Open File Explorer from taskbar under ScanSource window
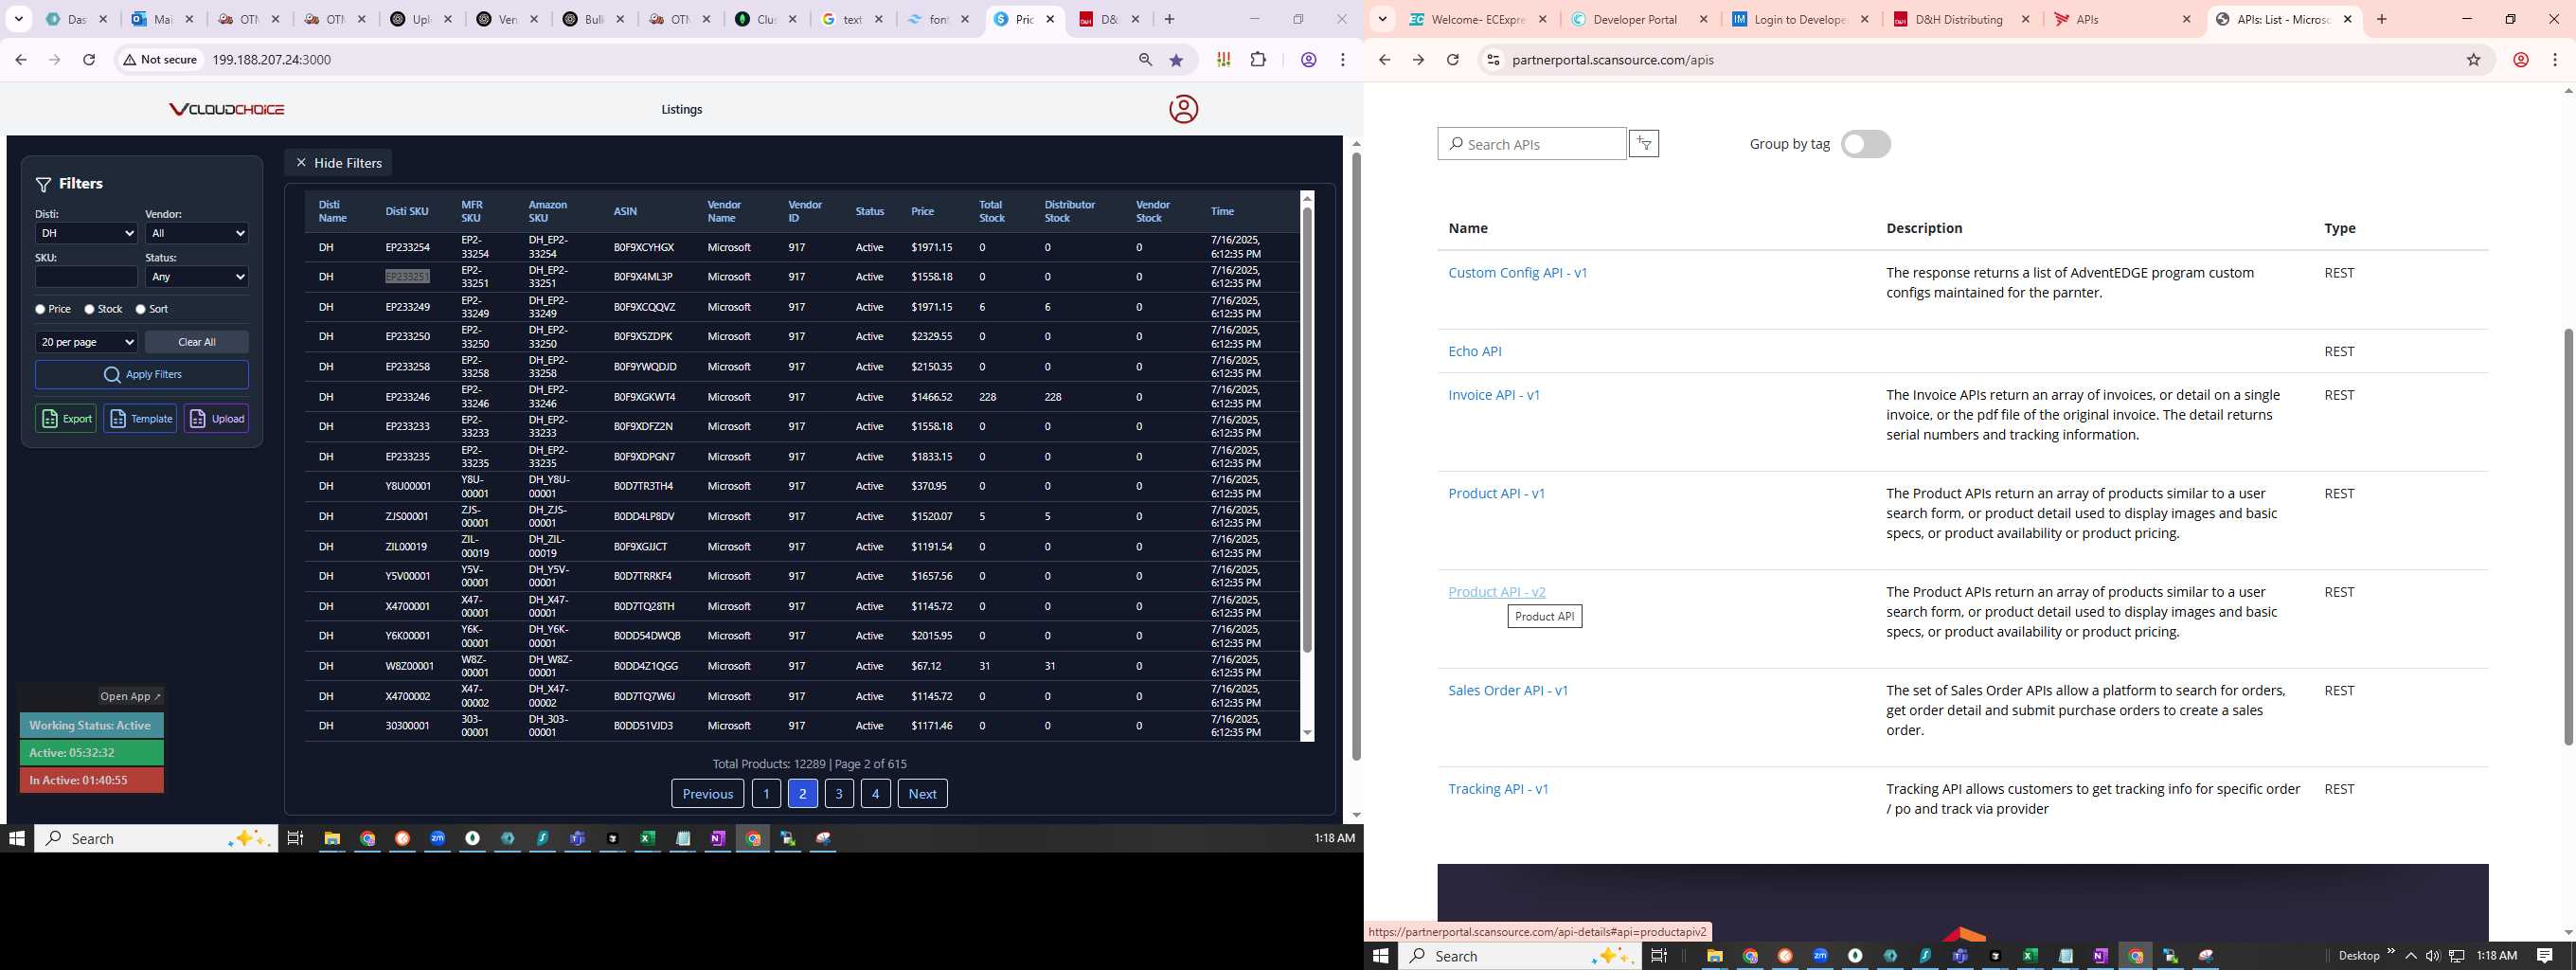The image size is (2576, 970). pyautogui.click(x=1714, y=956)
